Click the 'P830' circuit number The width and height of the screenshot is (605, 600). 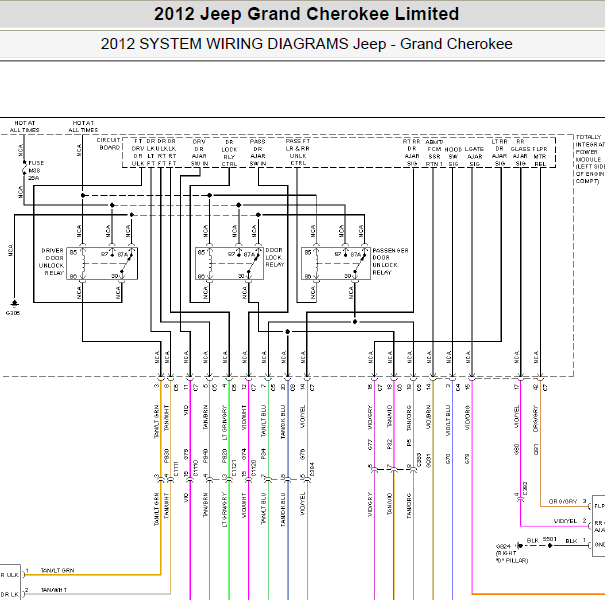pos(166,456)
